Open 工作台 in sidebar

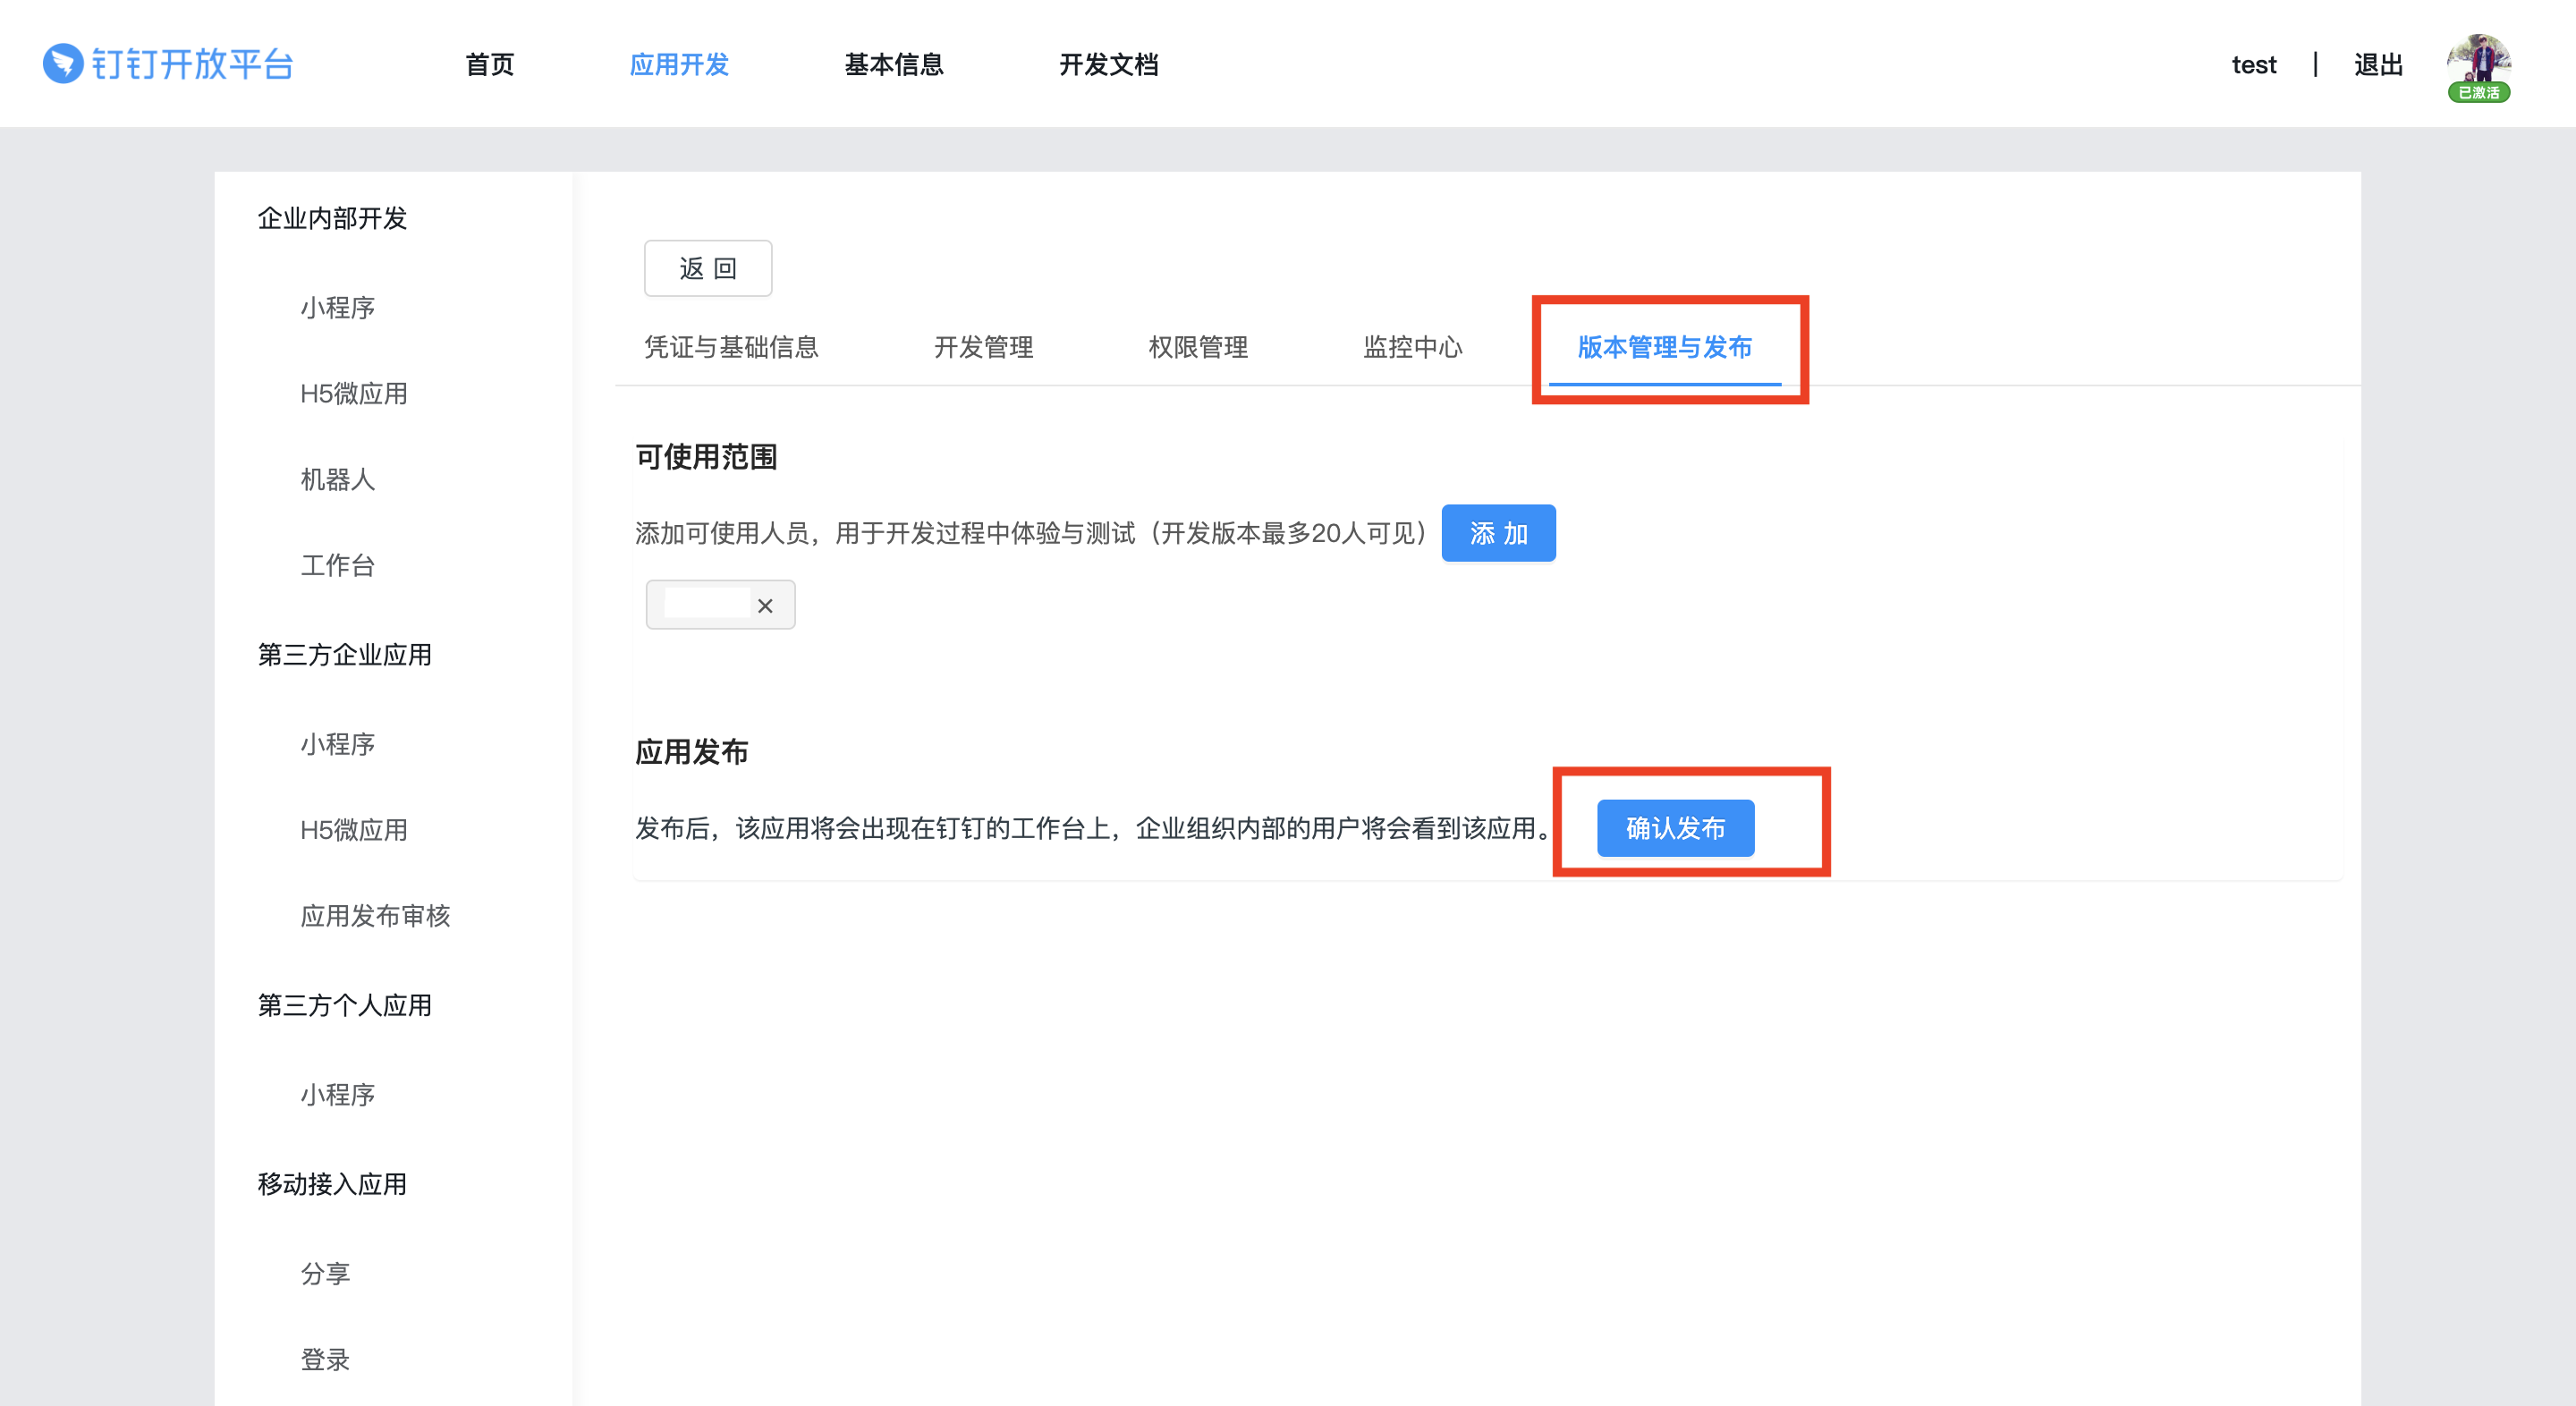(x=338, y=566)
